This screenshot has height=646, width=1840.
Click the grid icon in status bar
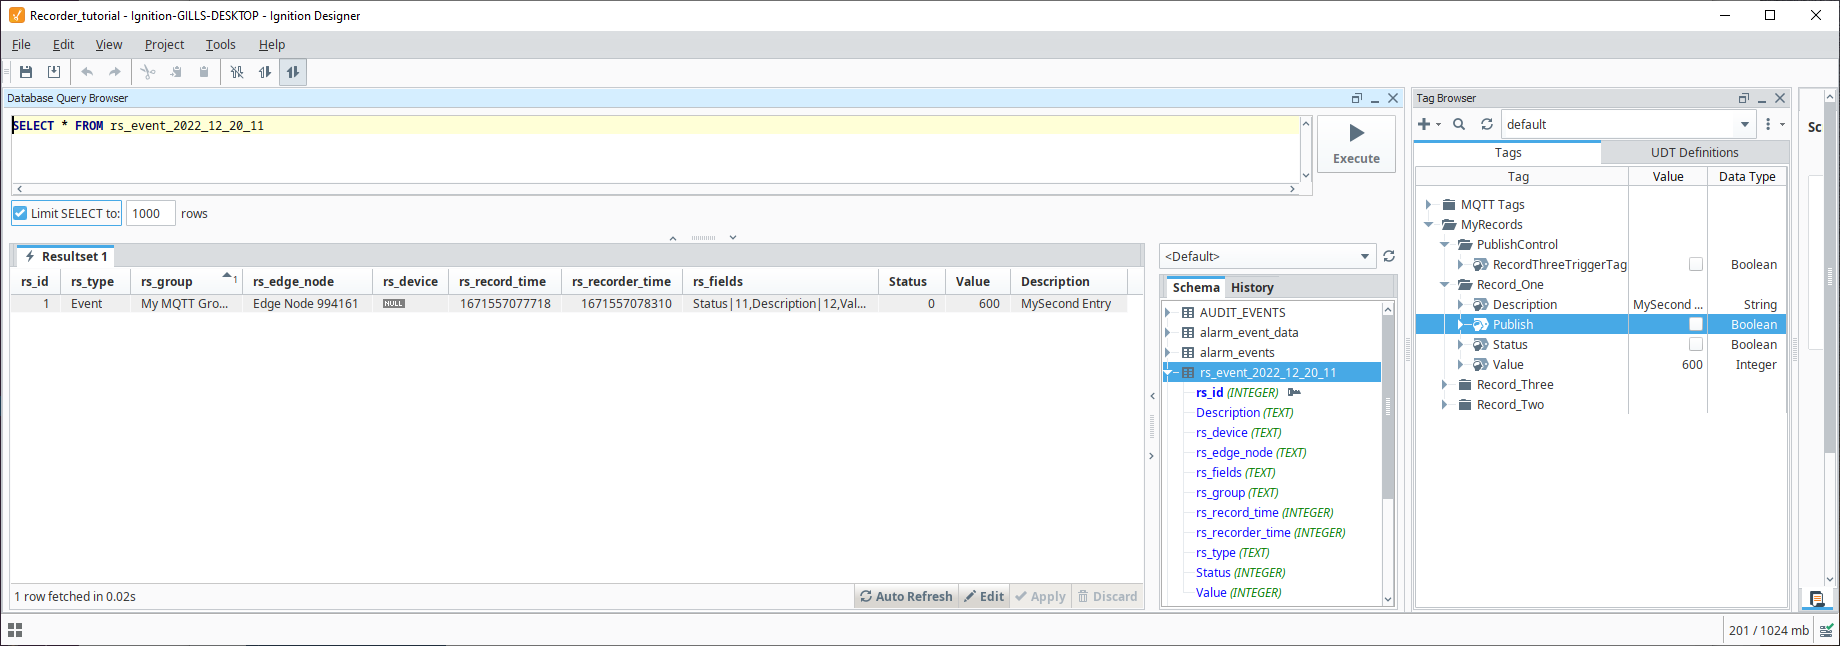pos(15,630)
